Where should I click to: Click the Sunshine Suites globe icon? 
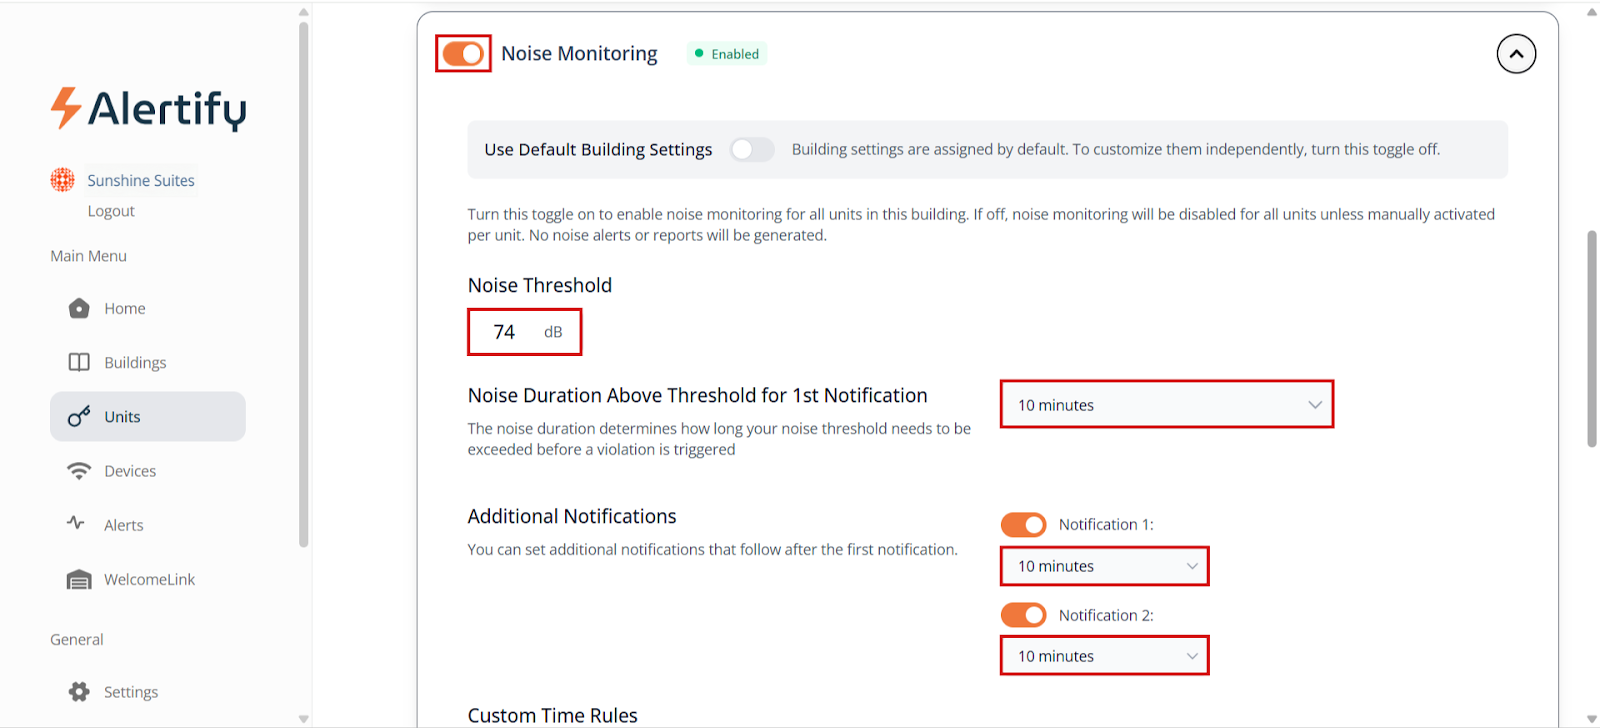[63, 180]
